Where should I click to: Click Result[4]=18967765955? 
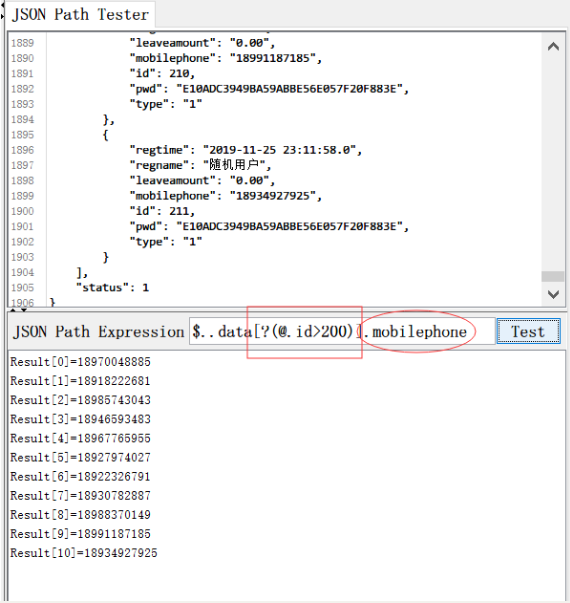(80, 438)
